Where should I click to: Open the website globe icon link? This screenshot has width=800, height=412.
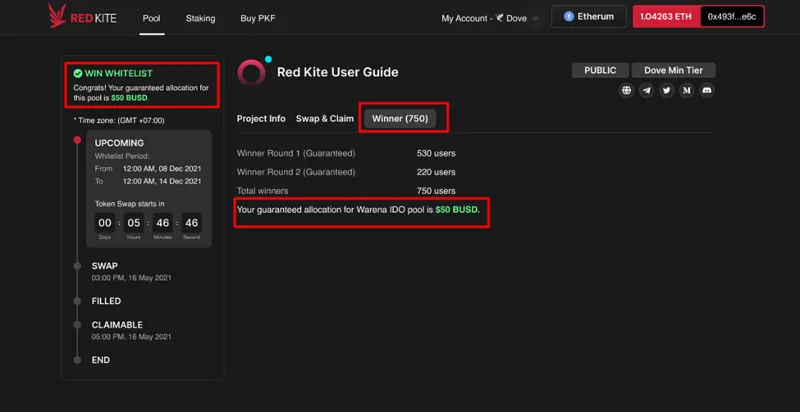(x=627, y=90)
